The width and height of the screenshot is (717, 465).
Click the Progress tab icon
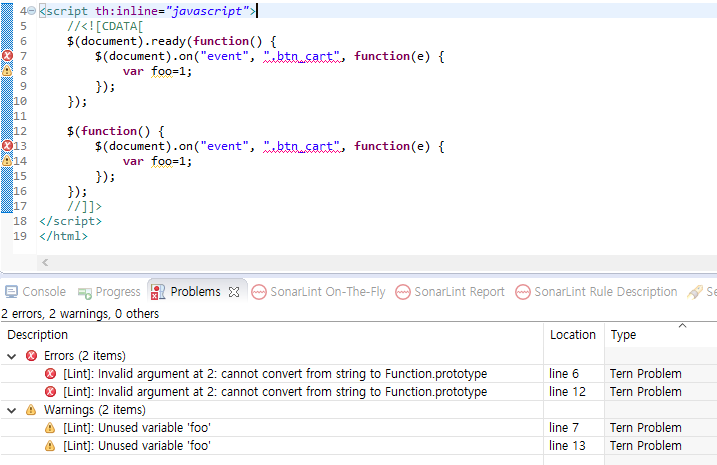tap(85, 293)
